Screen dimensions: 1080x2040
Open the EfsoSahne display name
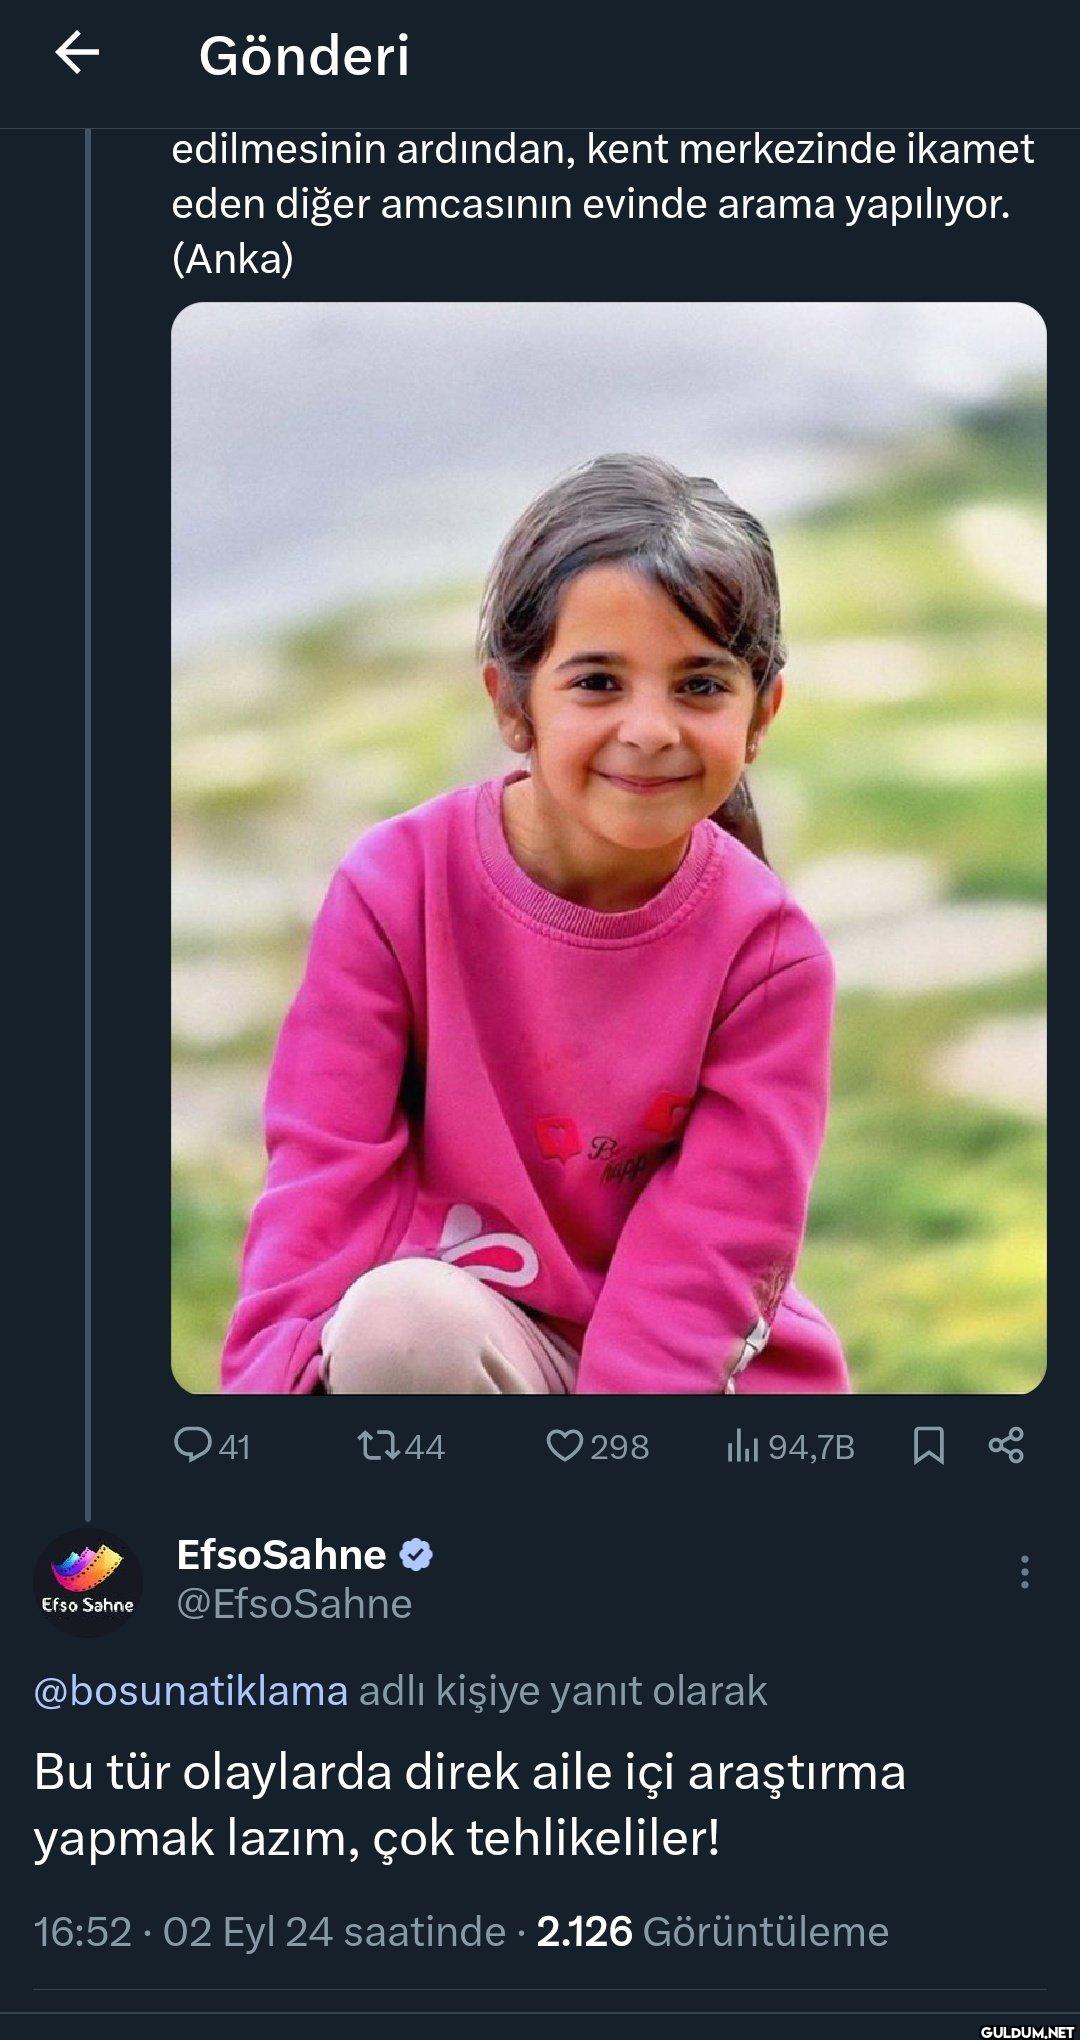[281, 1555]
